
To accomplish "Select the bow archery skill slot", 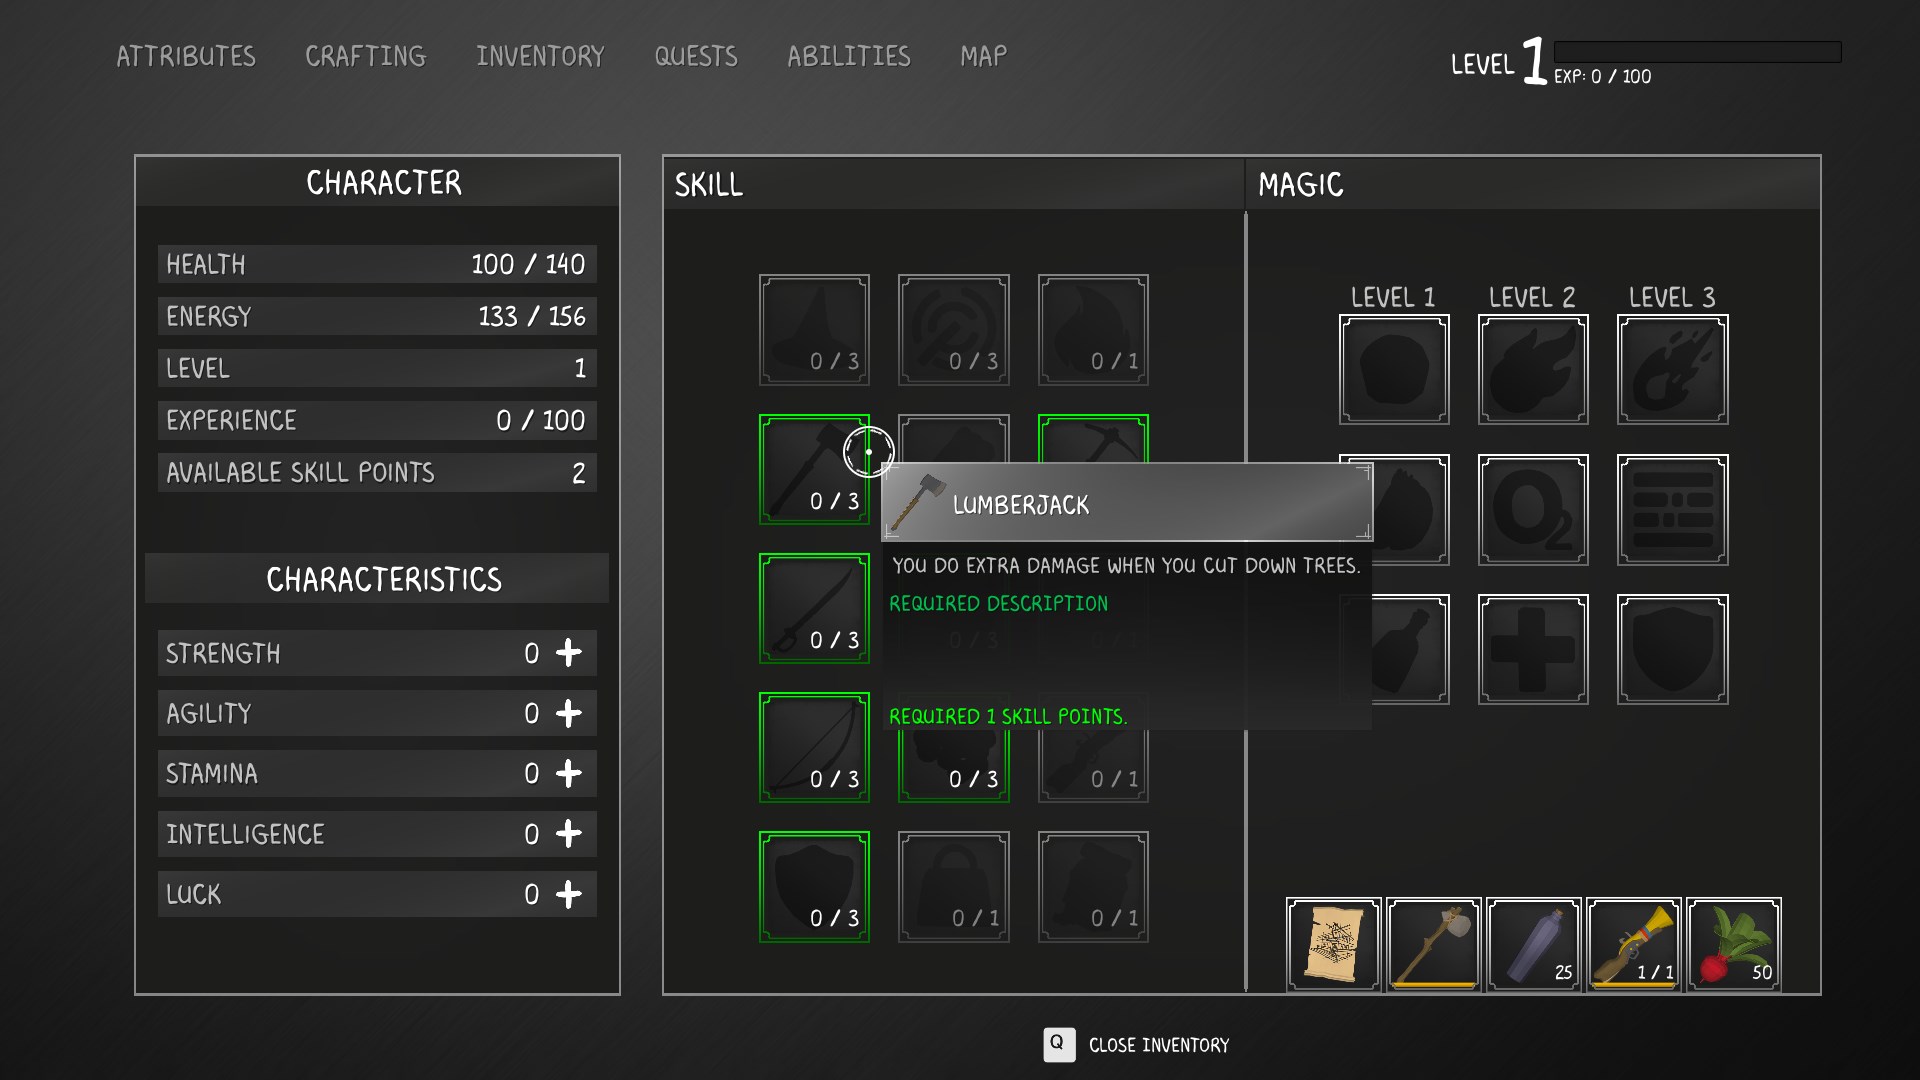I will coord(813,747).
